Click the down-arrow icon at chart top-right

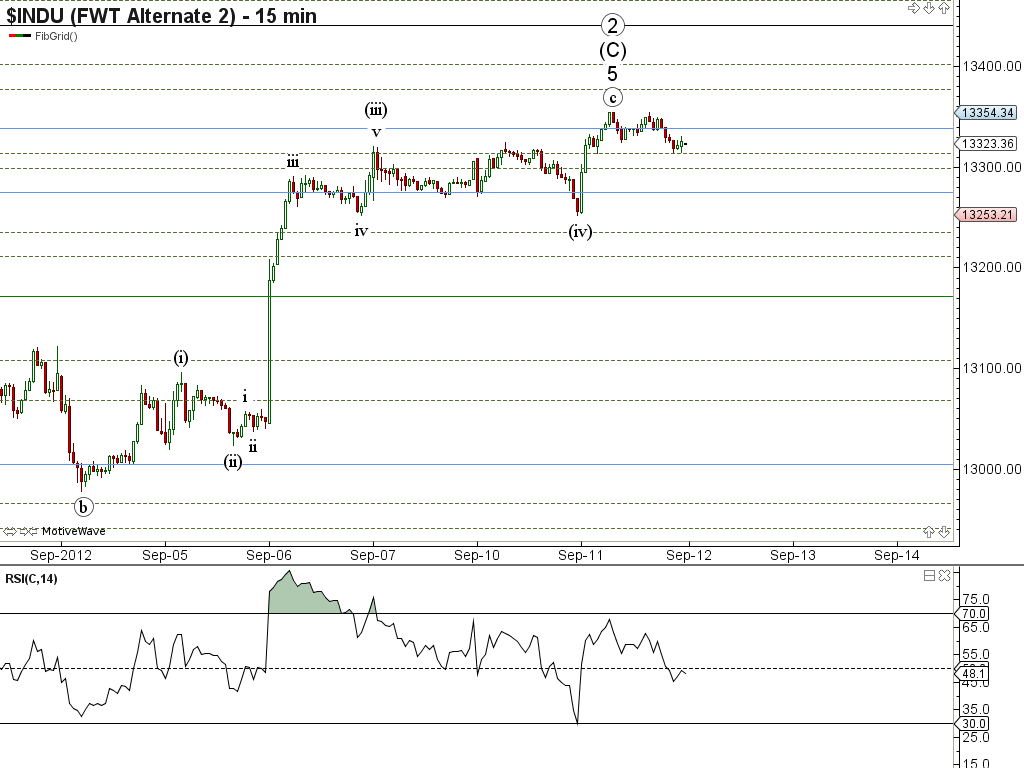(929, 8)
